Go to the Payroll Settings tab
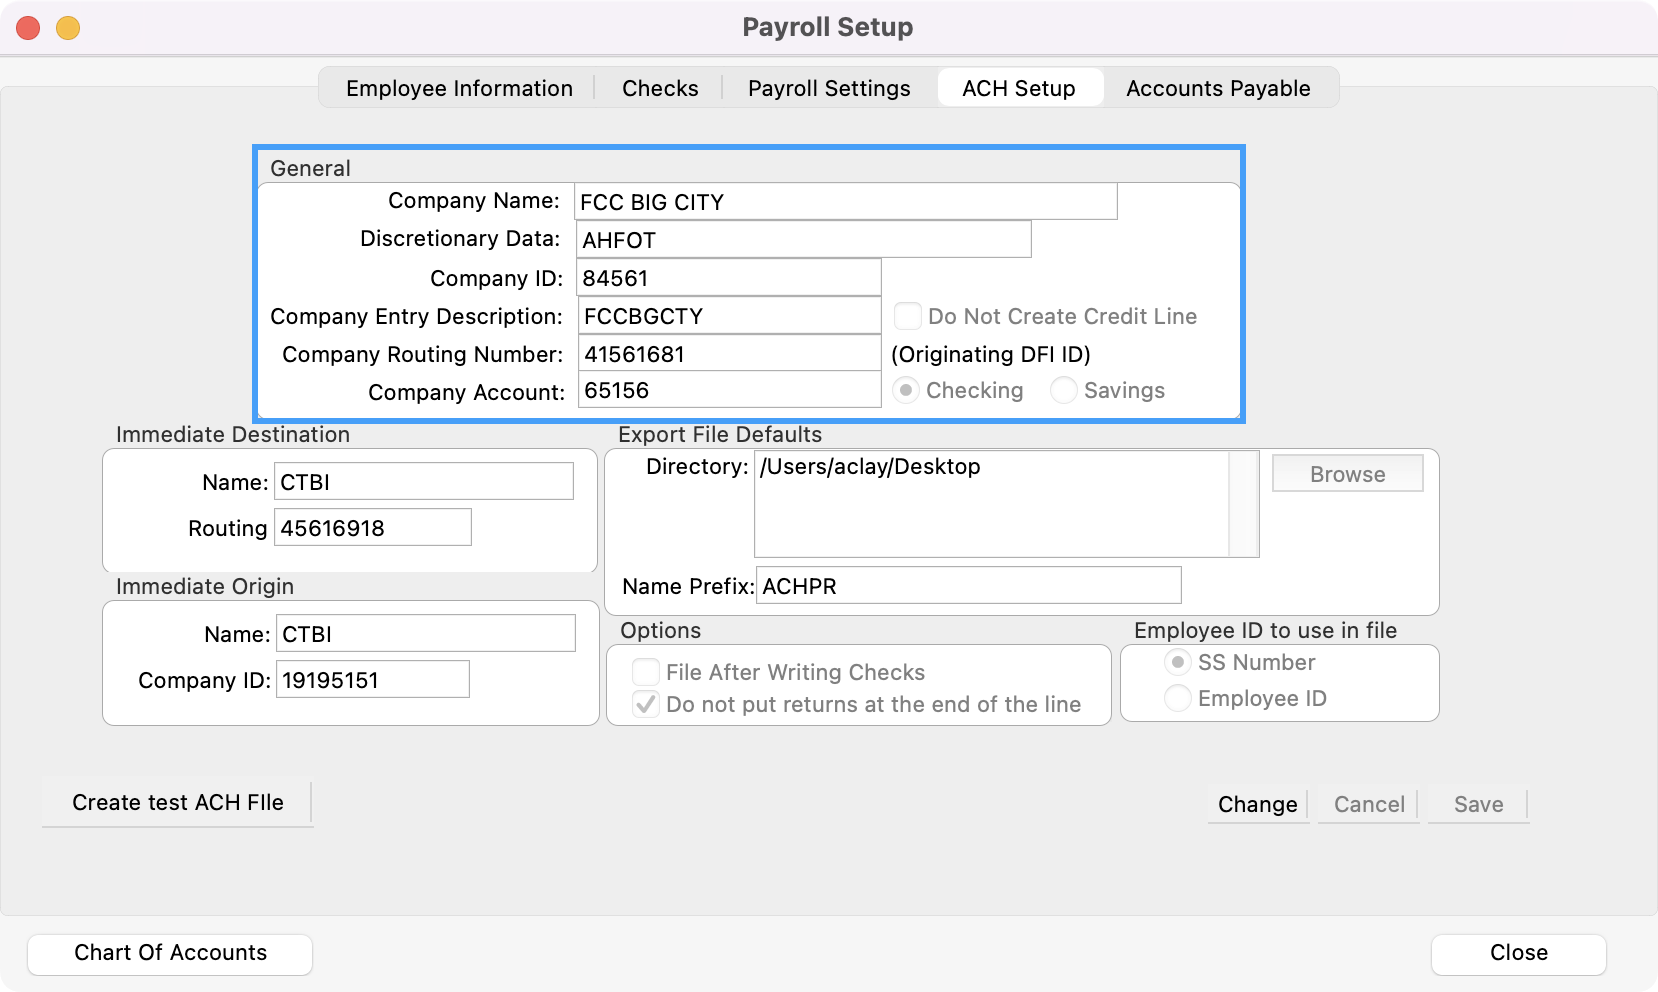Screen dimensions: 1658x992 [x=829, y=88]
